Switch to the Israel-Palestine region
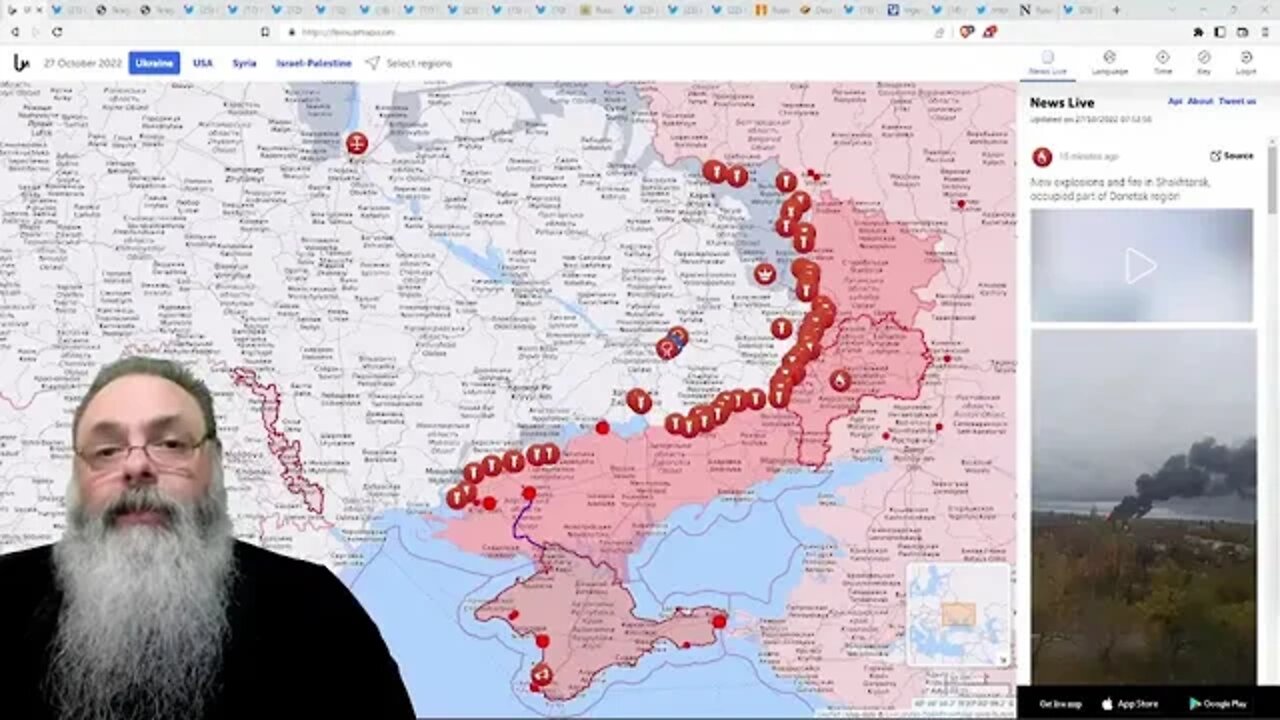The height and width of the screenshot is (720, 1280). (314, 63)
